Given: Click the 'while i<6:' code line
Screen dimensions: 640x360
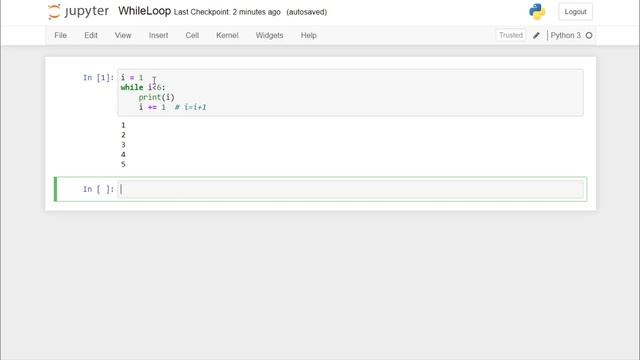Looking at the screenshot, I should 143,87.
